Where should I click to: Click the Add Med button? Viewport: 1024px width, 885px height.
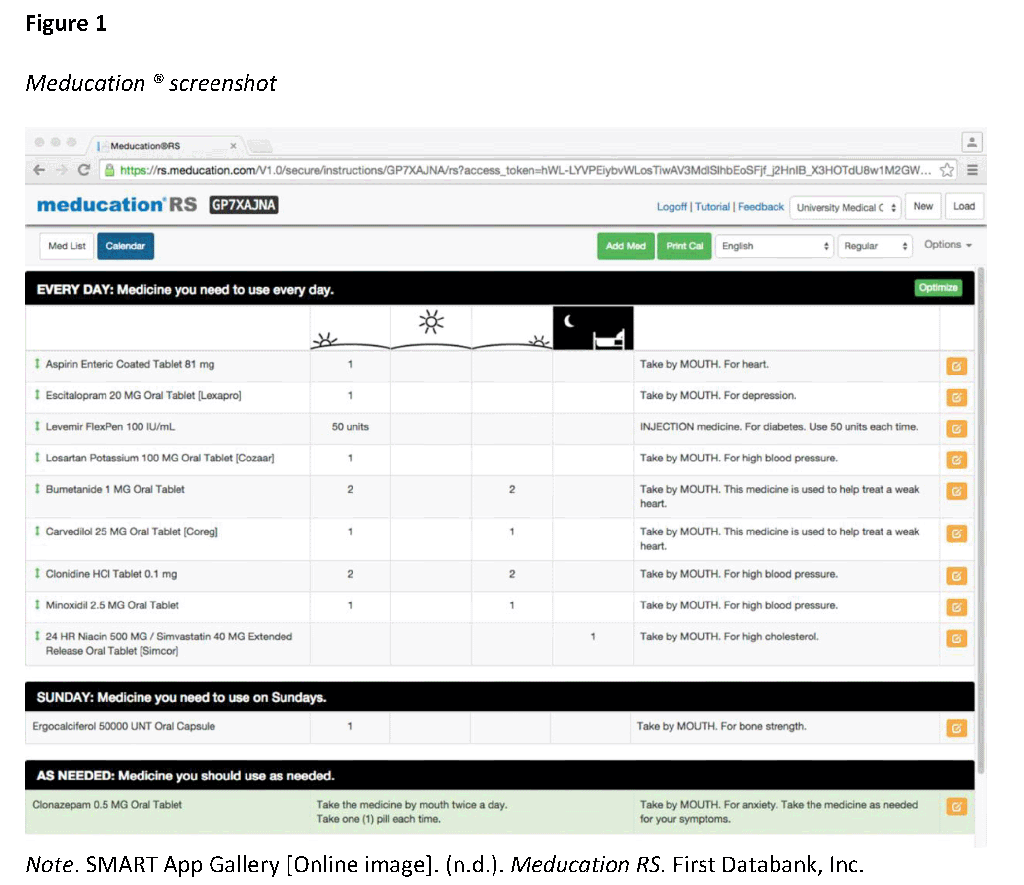click(626, 246)
